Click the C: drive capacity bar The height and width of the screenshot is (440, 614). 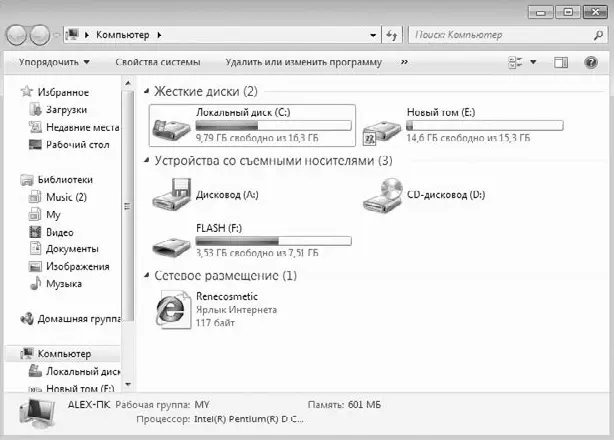pos(273,125)
